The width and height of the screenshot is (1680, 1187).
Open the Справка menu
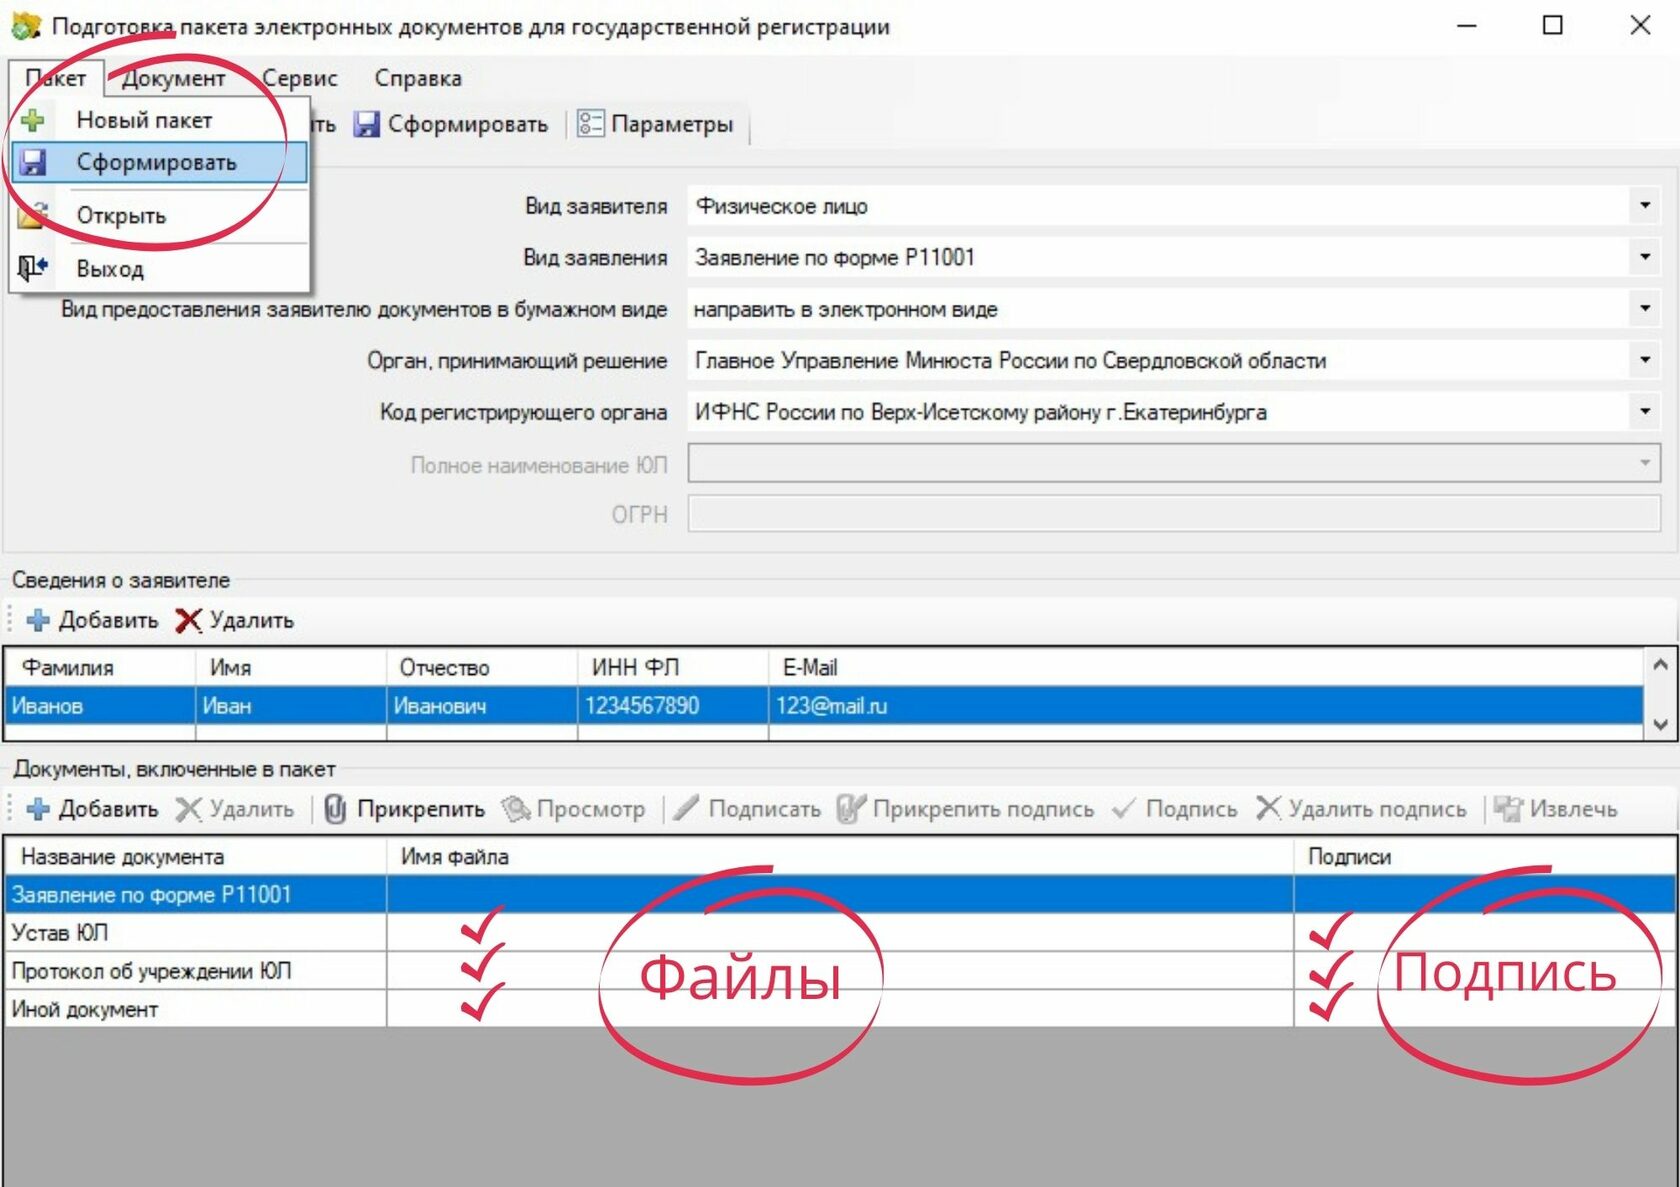click(418, 78)
